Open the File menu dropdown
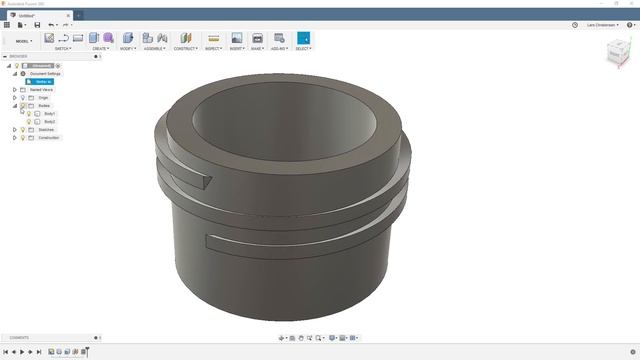Screen dimensions: 640x360 click(x=21, y=25)
